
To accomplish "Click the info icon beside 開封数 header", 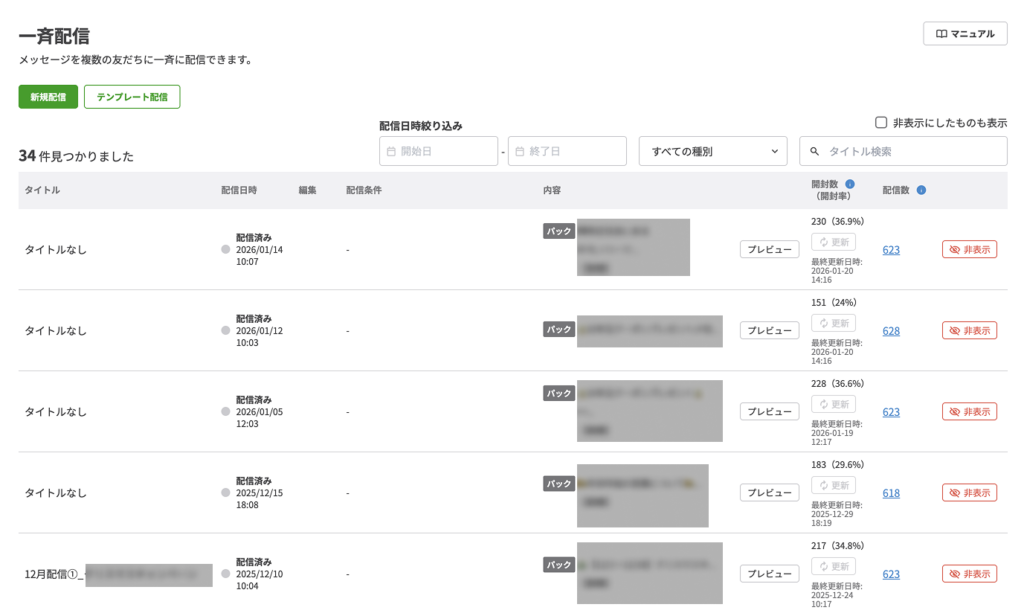I will coord(850,184).
